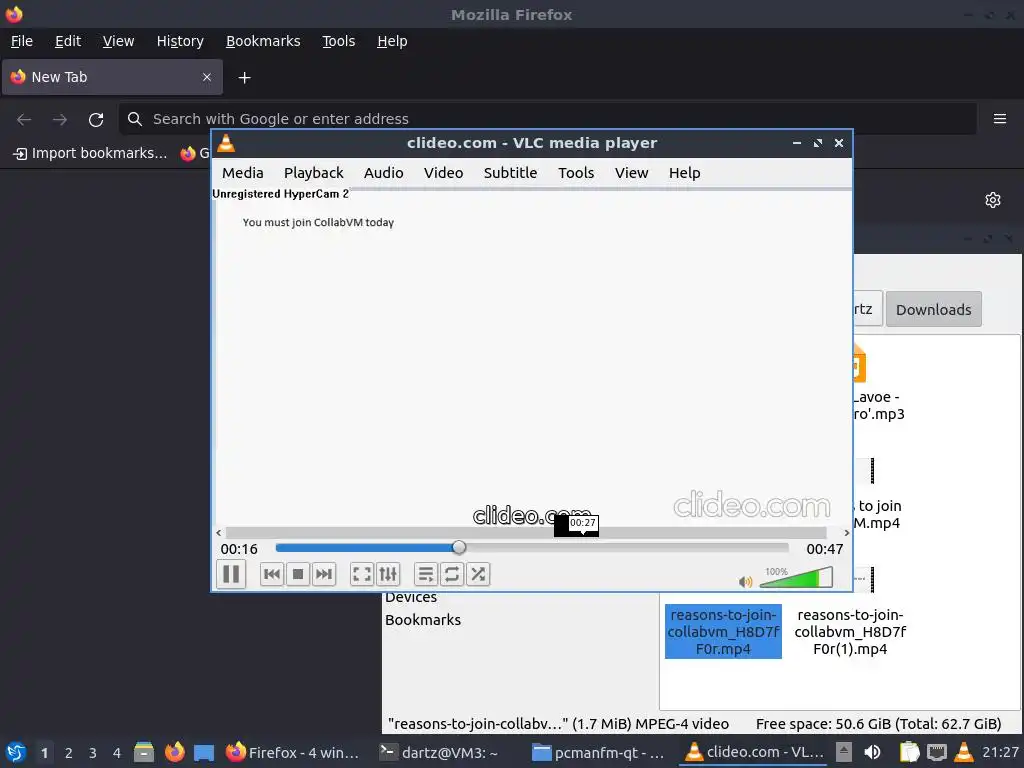
Task: Stop playback in VLC
Action: click(298, 574)
